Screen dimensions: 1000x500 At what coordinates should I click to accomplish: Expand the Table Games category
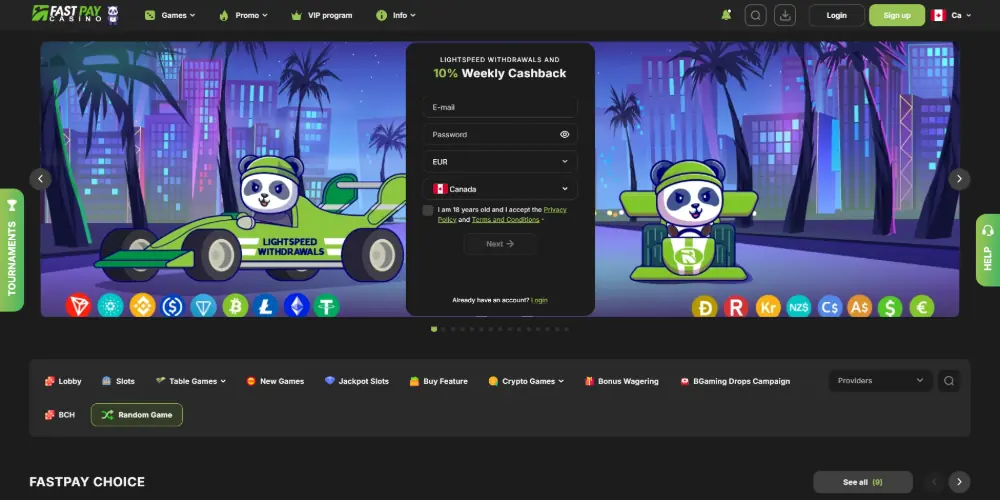point(191,381)
